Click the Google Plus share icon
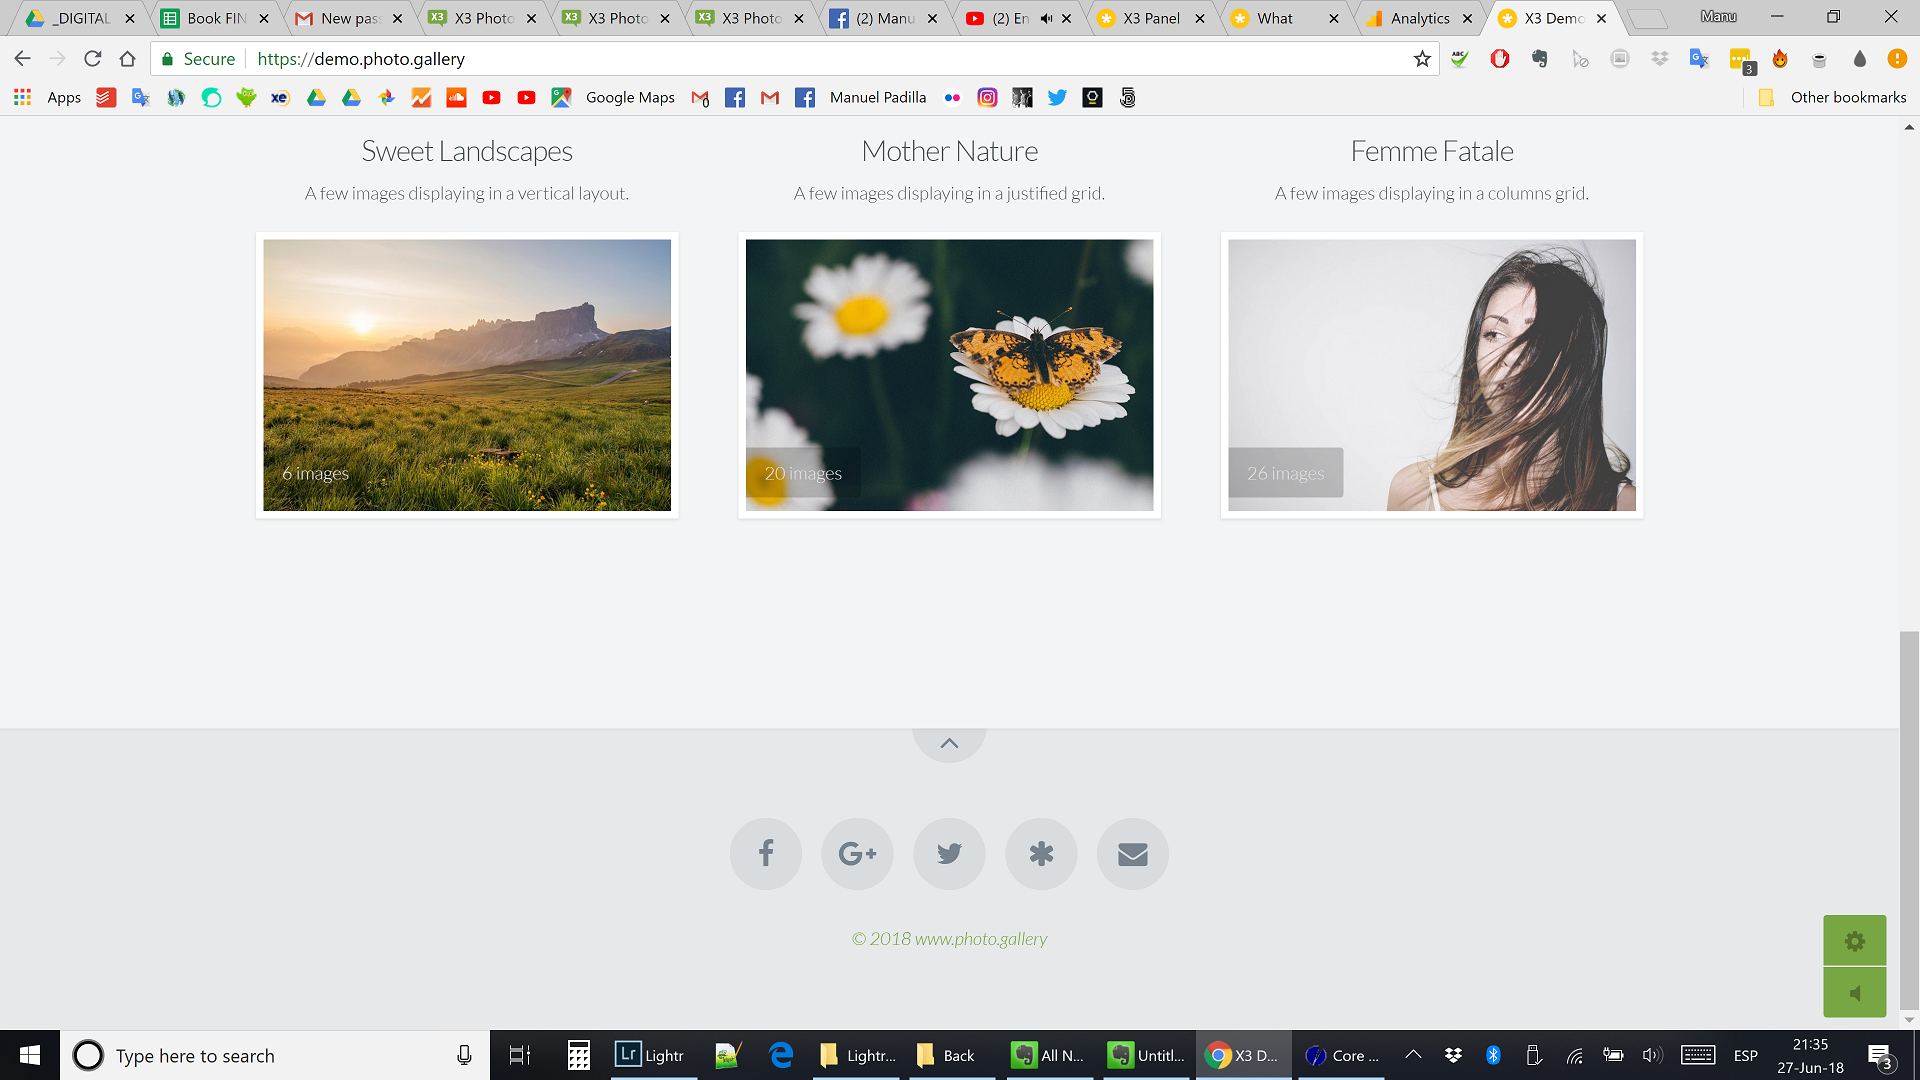Viewport: 1920px width, 1080px height. click(x=857, y=853)
